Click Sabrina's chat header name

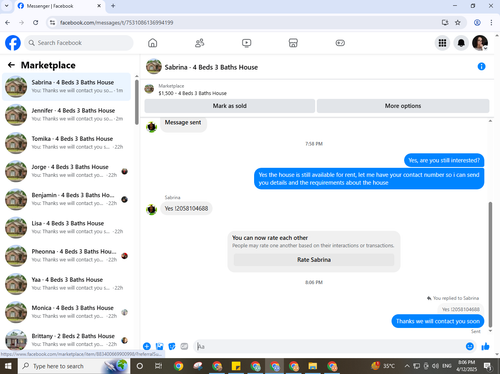(x=211, y=67)
